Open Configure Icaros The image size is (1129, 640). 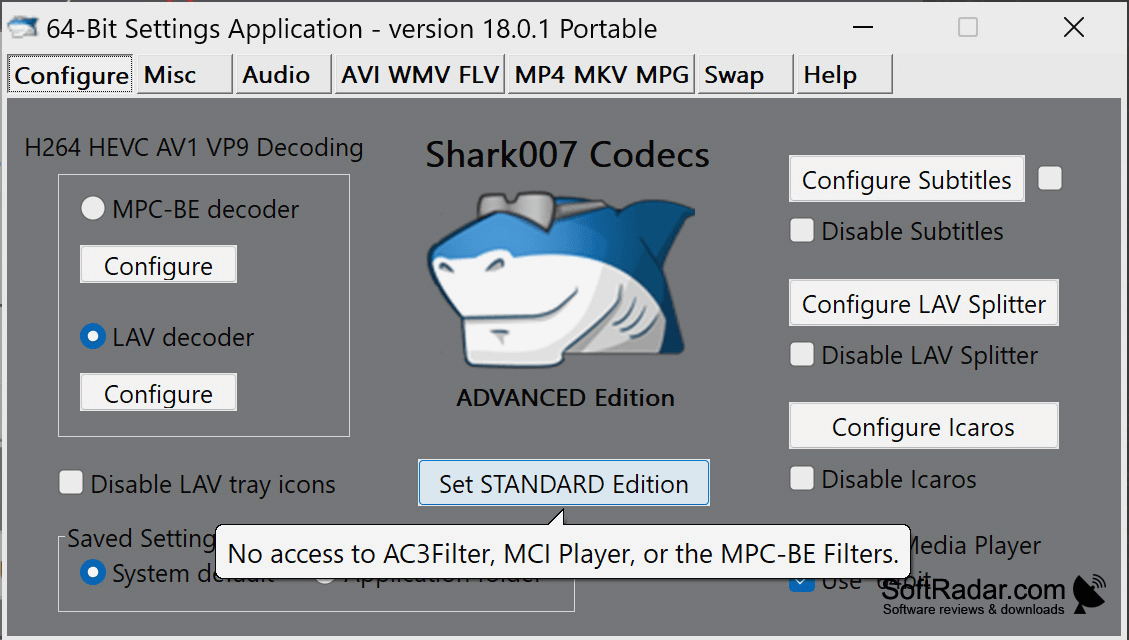924,426
